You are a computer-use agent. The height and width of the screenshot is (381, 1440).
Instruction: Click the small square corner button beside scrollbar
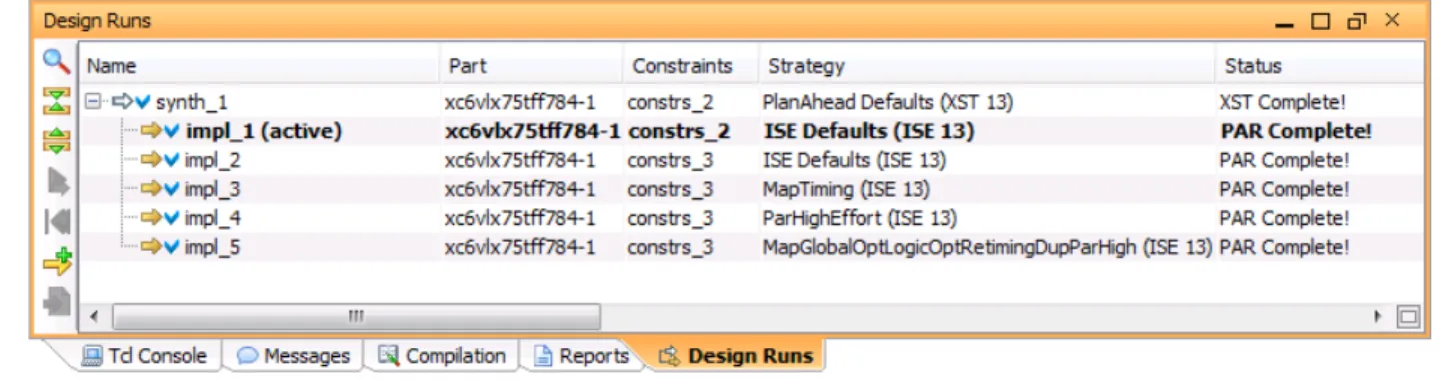tap(1408, 317)
